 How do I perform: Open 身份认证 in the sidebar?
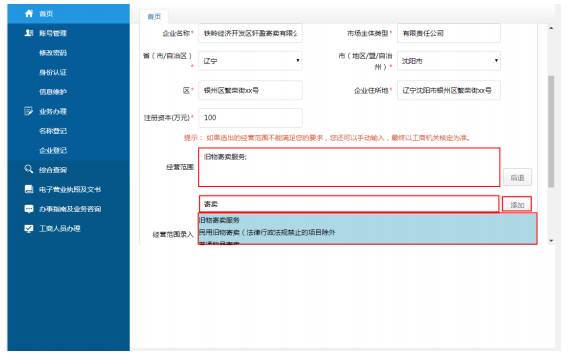53,72
